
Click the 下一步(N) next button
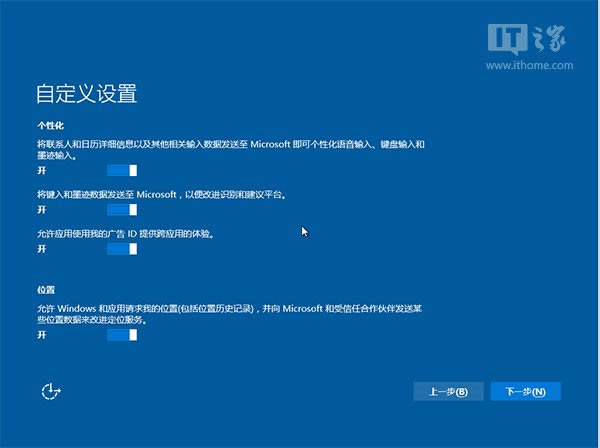pyautogui.click(x=525, y=391)
